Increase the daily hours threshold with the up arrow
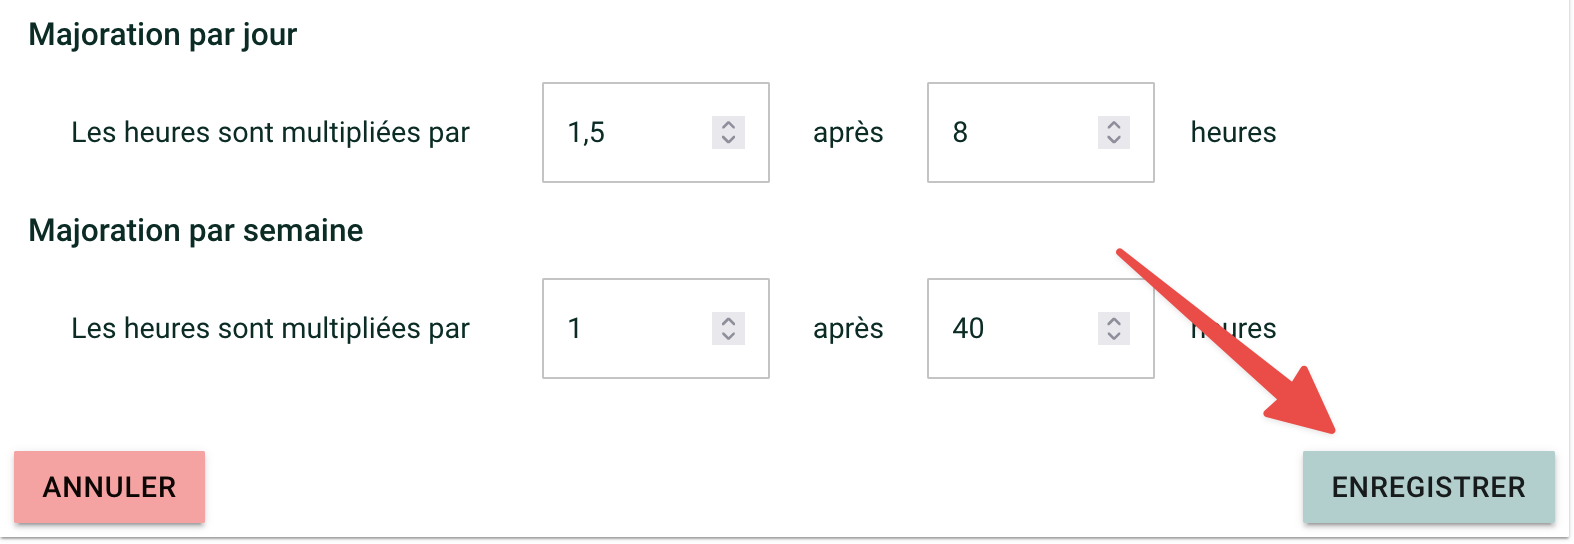 (x=1113, y=125)
